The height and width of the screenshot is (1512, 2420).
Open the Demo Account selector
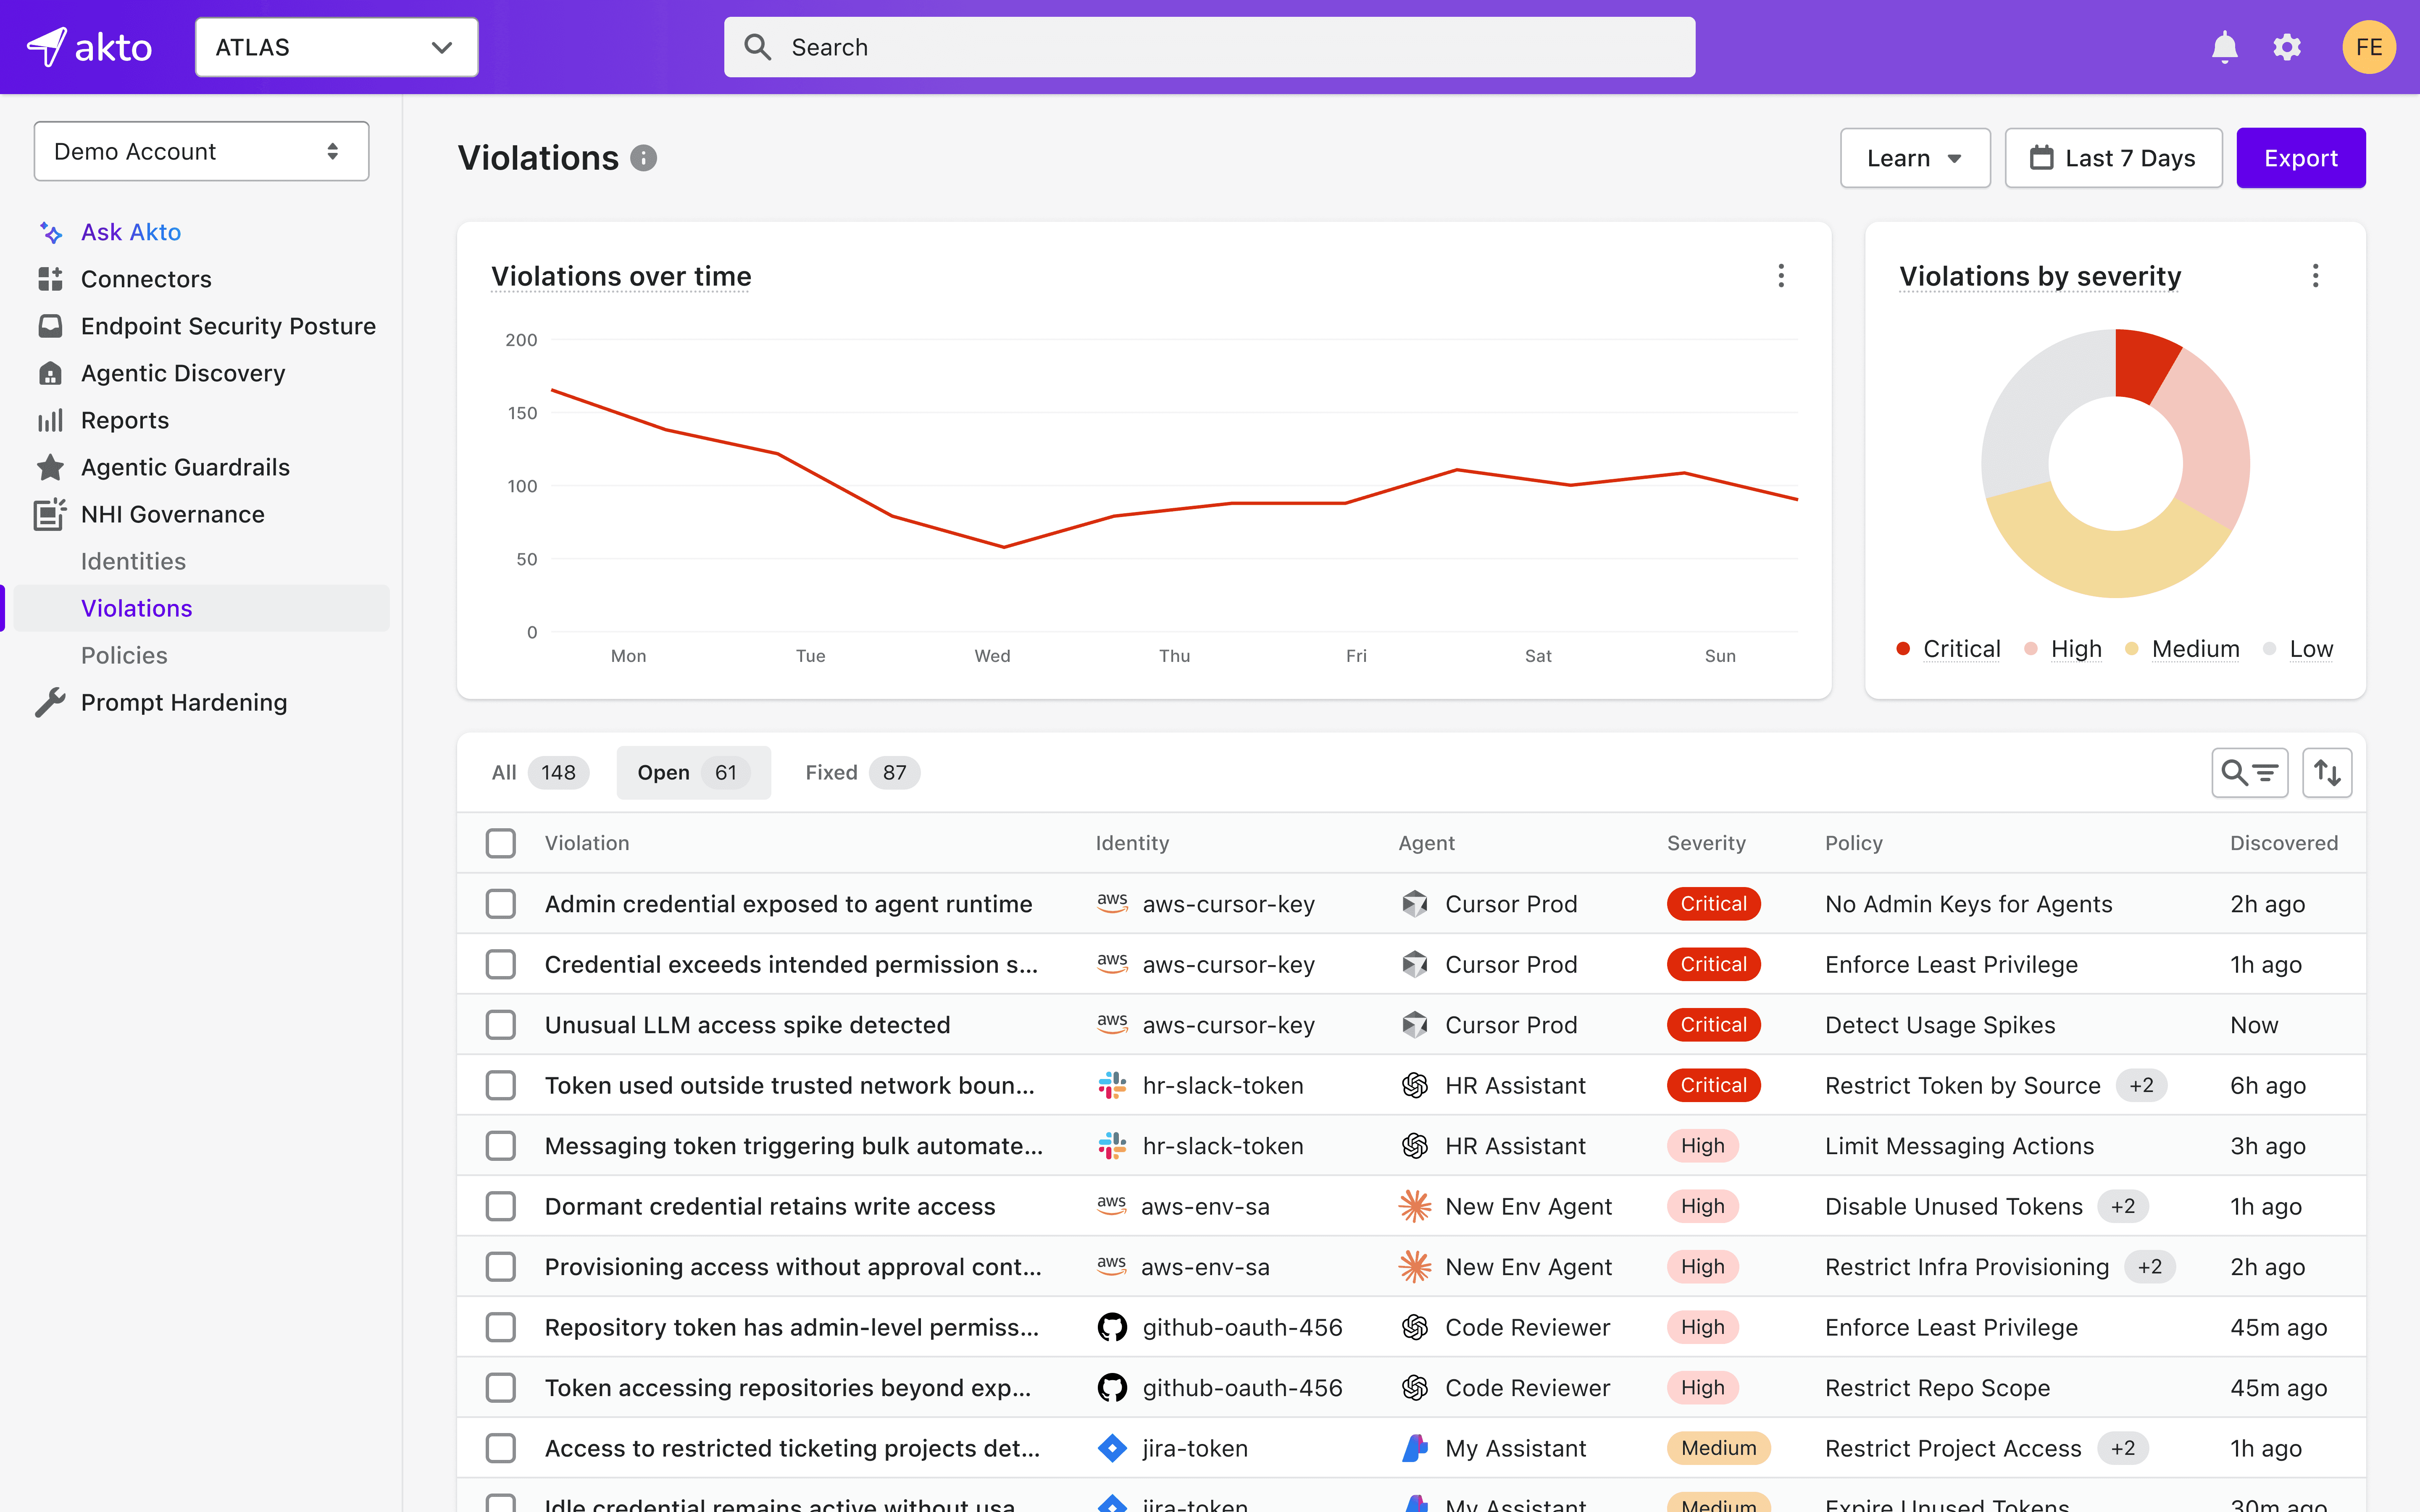tap(201, 151)
